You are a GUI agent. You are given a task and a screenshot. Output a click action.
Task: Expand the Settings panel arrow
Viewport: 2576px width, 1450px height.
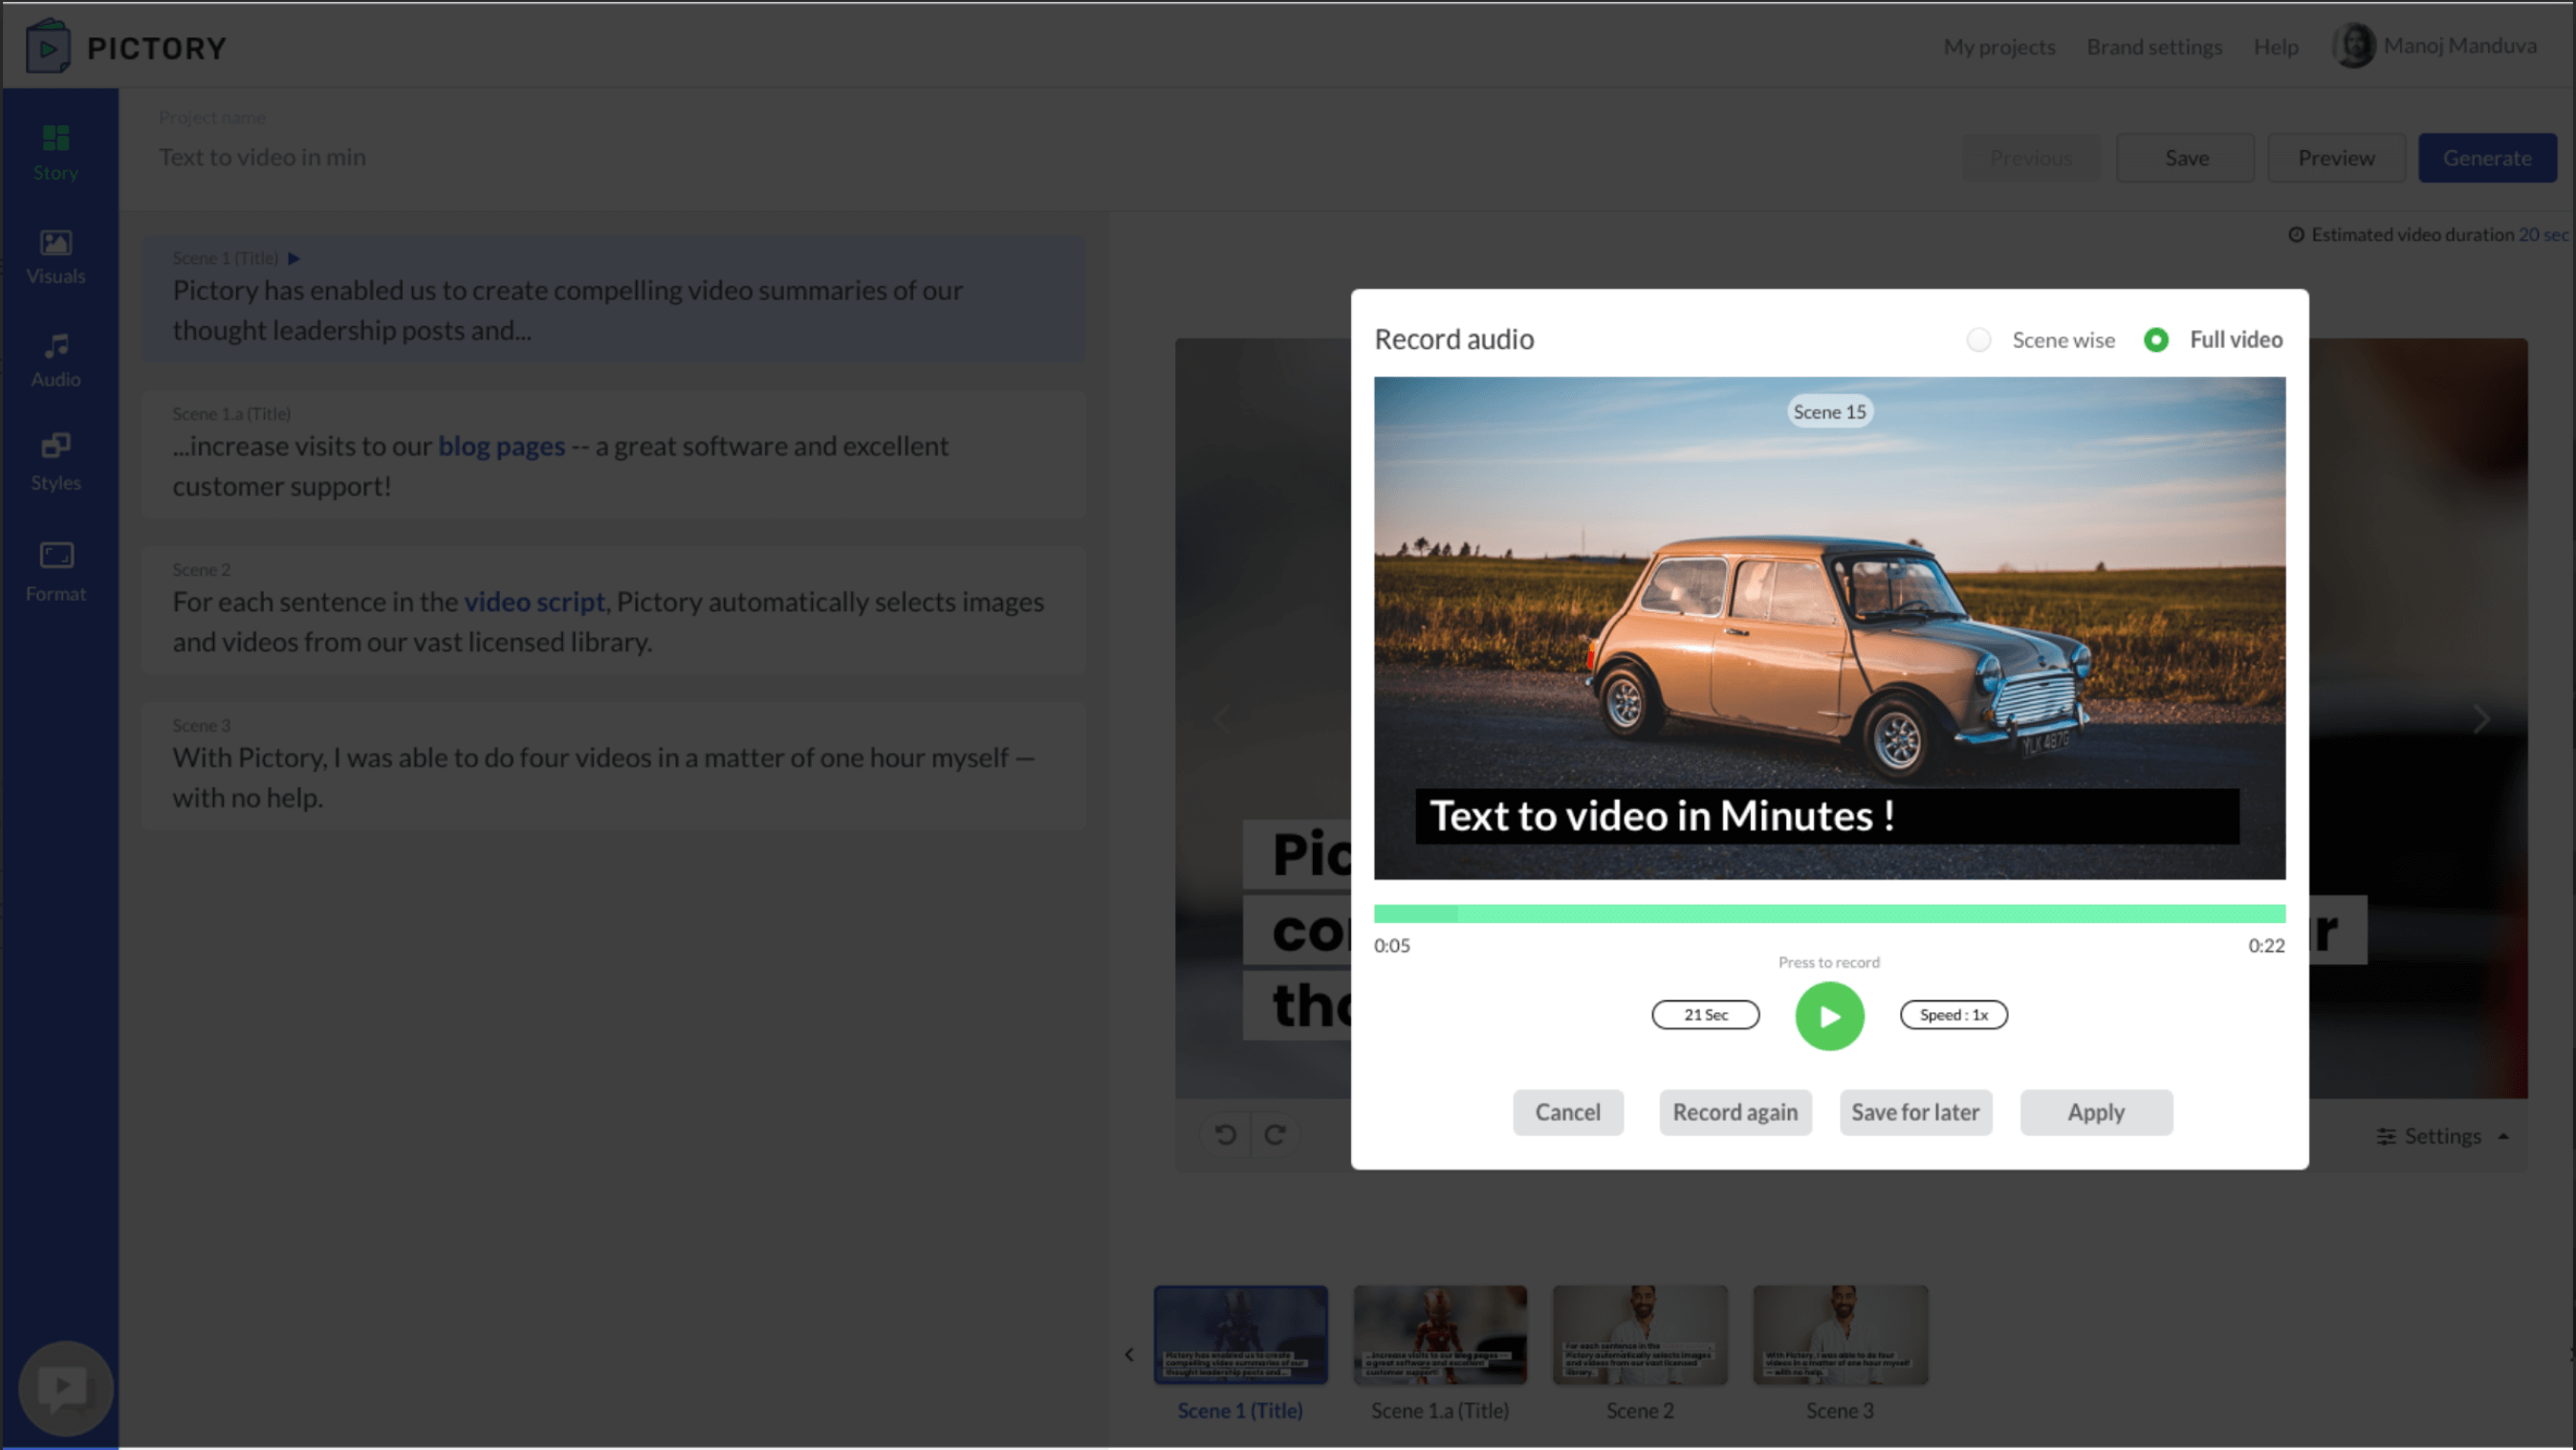click(x=2503, y=1136)
